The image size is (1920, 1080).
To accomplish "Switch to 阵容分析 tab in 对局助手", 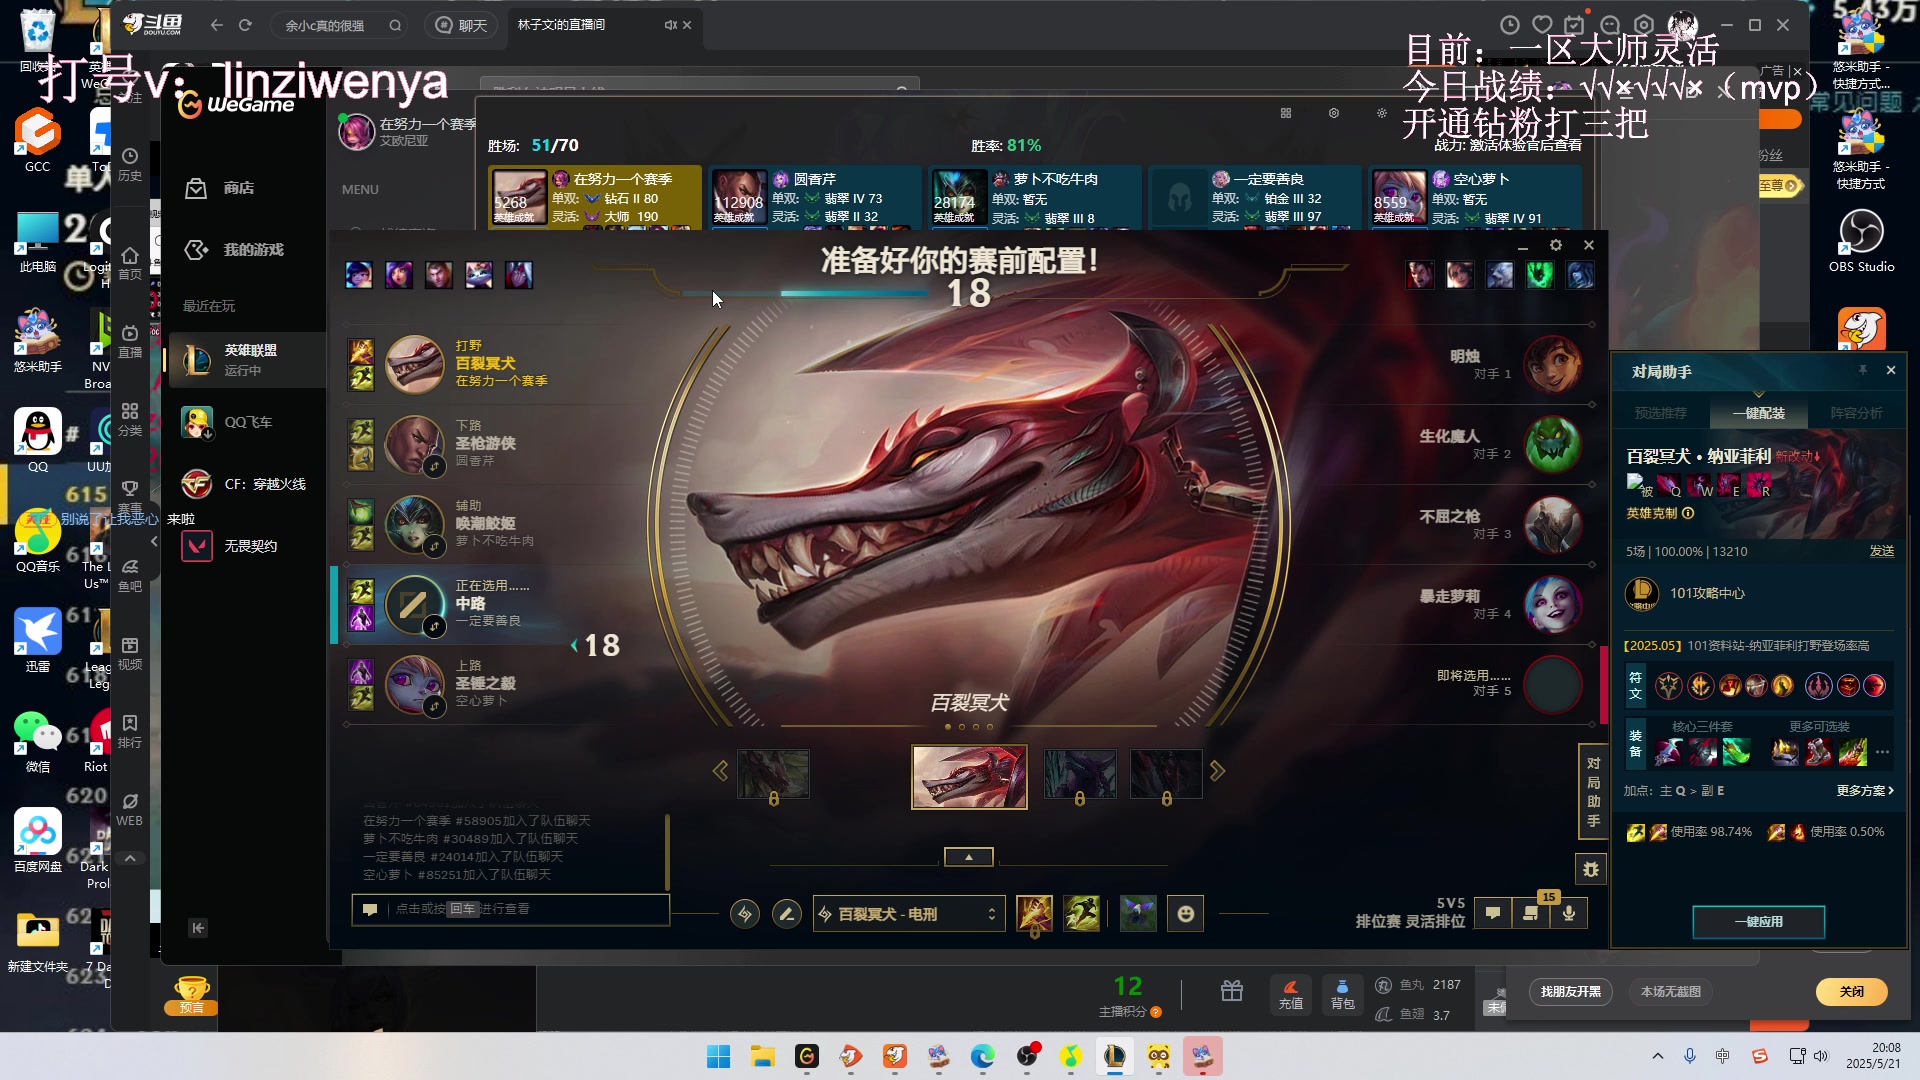I will tap(1856, 413).
